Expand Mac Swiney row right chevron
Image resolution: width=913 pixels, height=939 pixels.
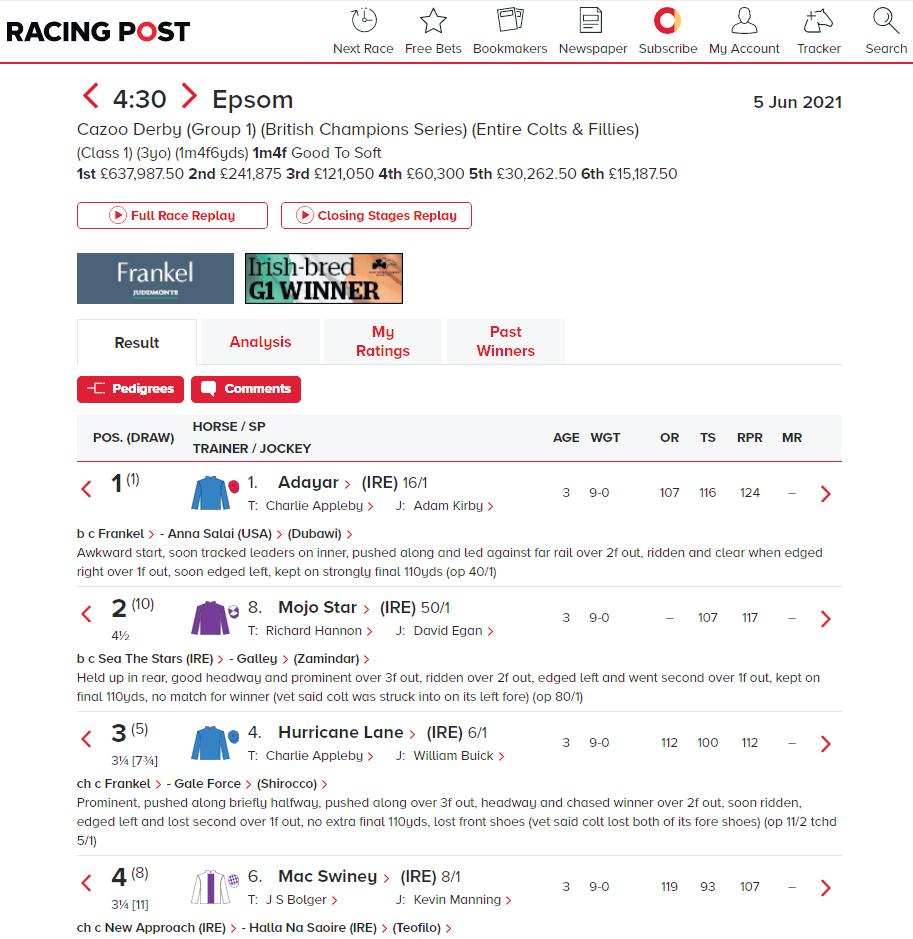click(826, 887)
